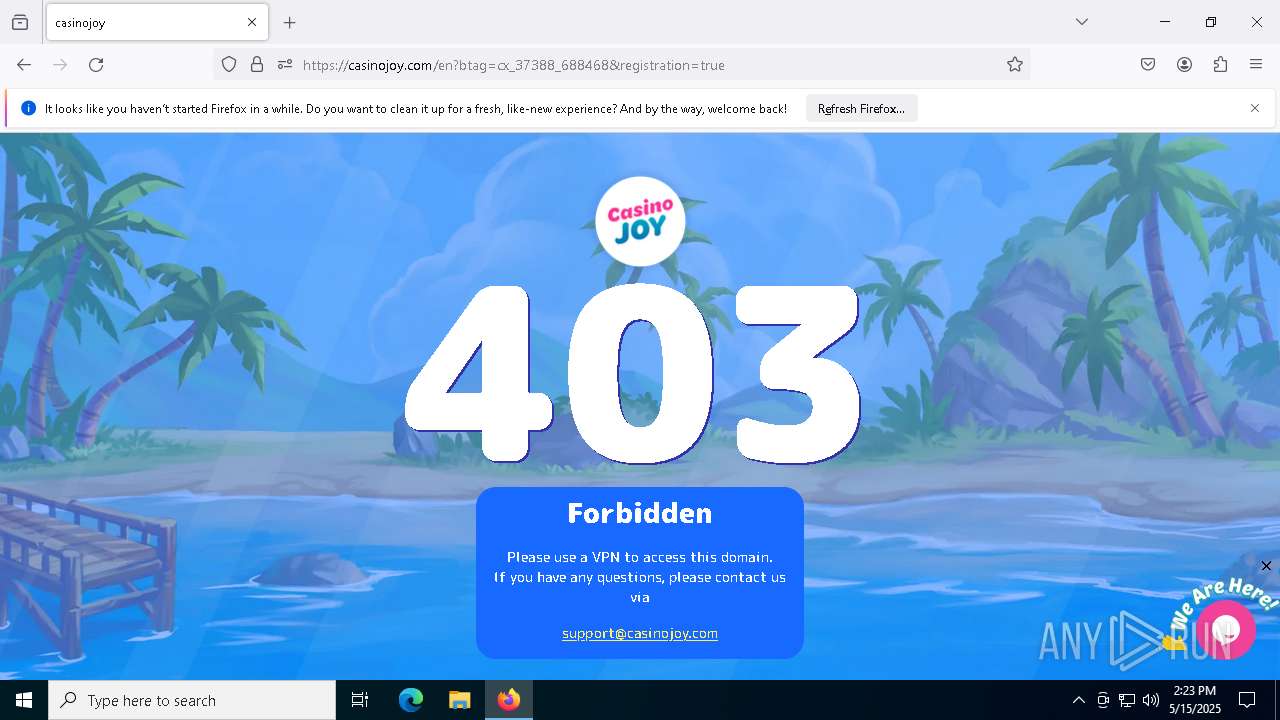The width and height of the screenshot is (1280, 720).
Task: Select Firefox taskbar icon
Action: (x=509, y=700)
